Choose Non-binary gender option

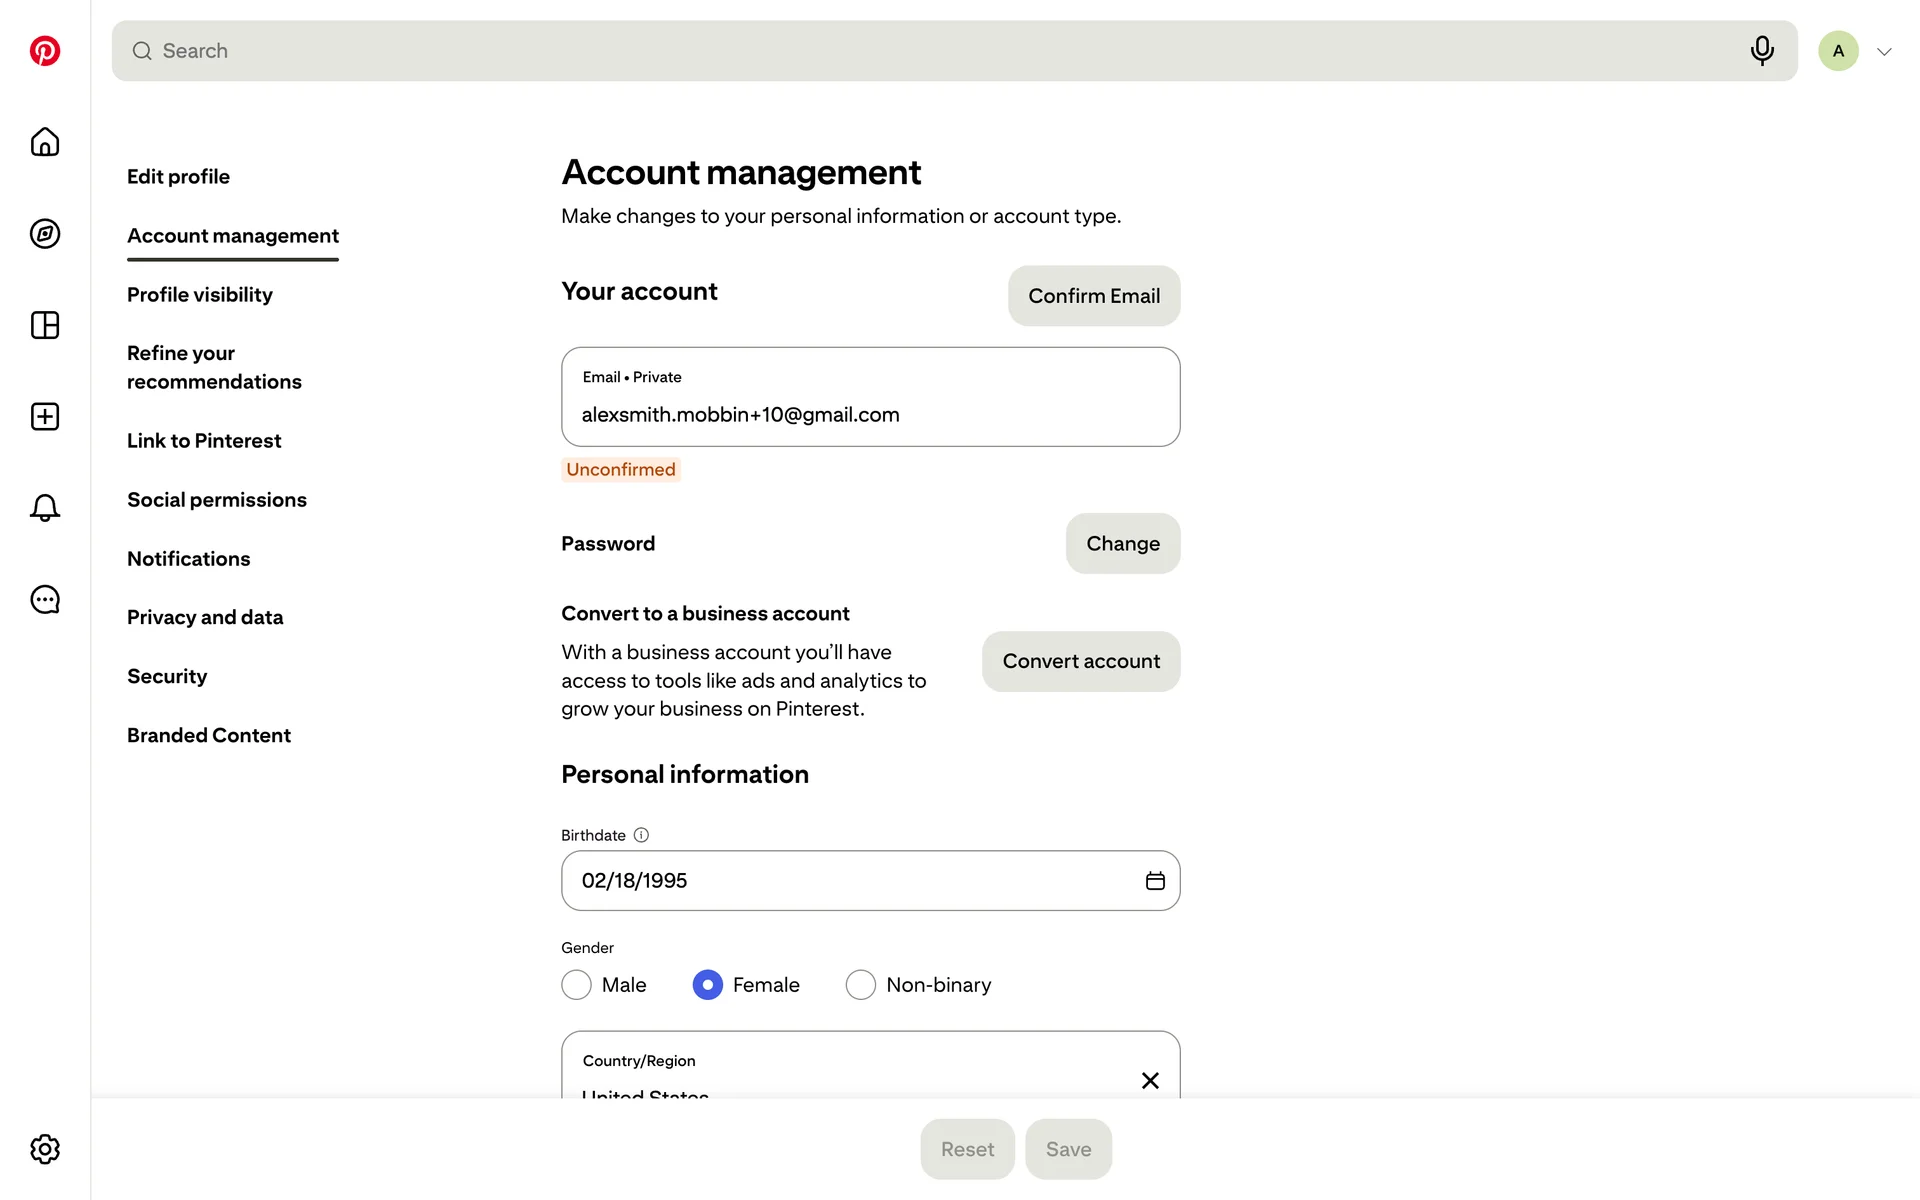pyautogui.click(x=861, y=985)
